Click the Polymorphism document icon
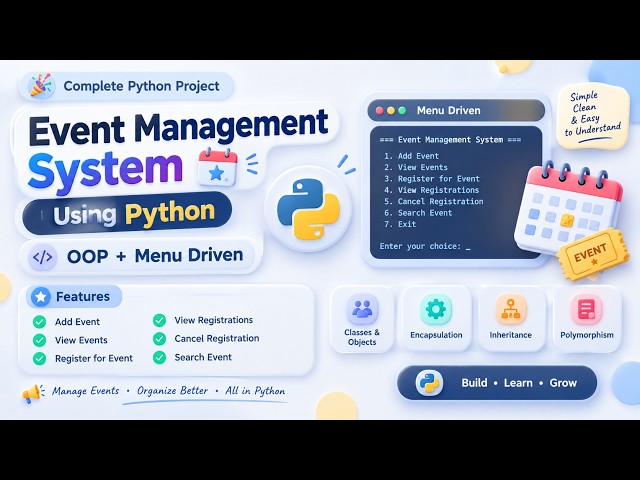This screenshot has height=480, width=640. [587, 309]
